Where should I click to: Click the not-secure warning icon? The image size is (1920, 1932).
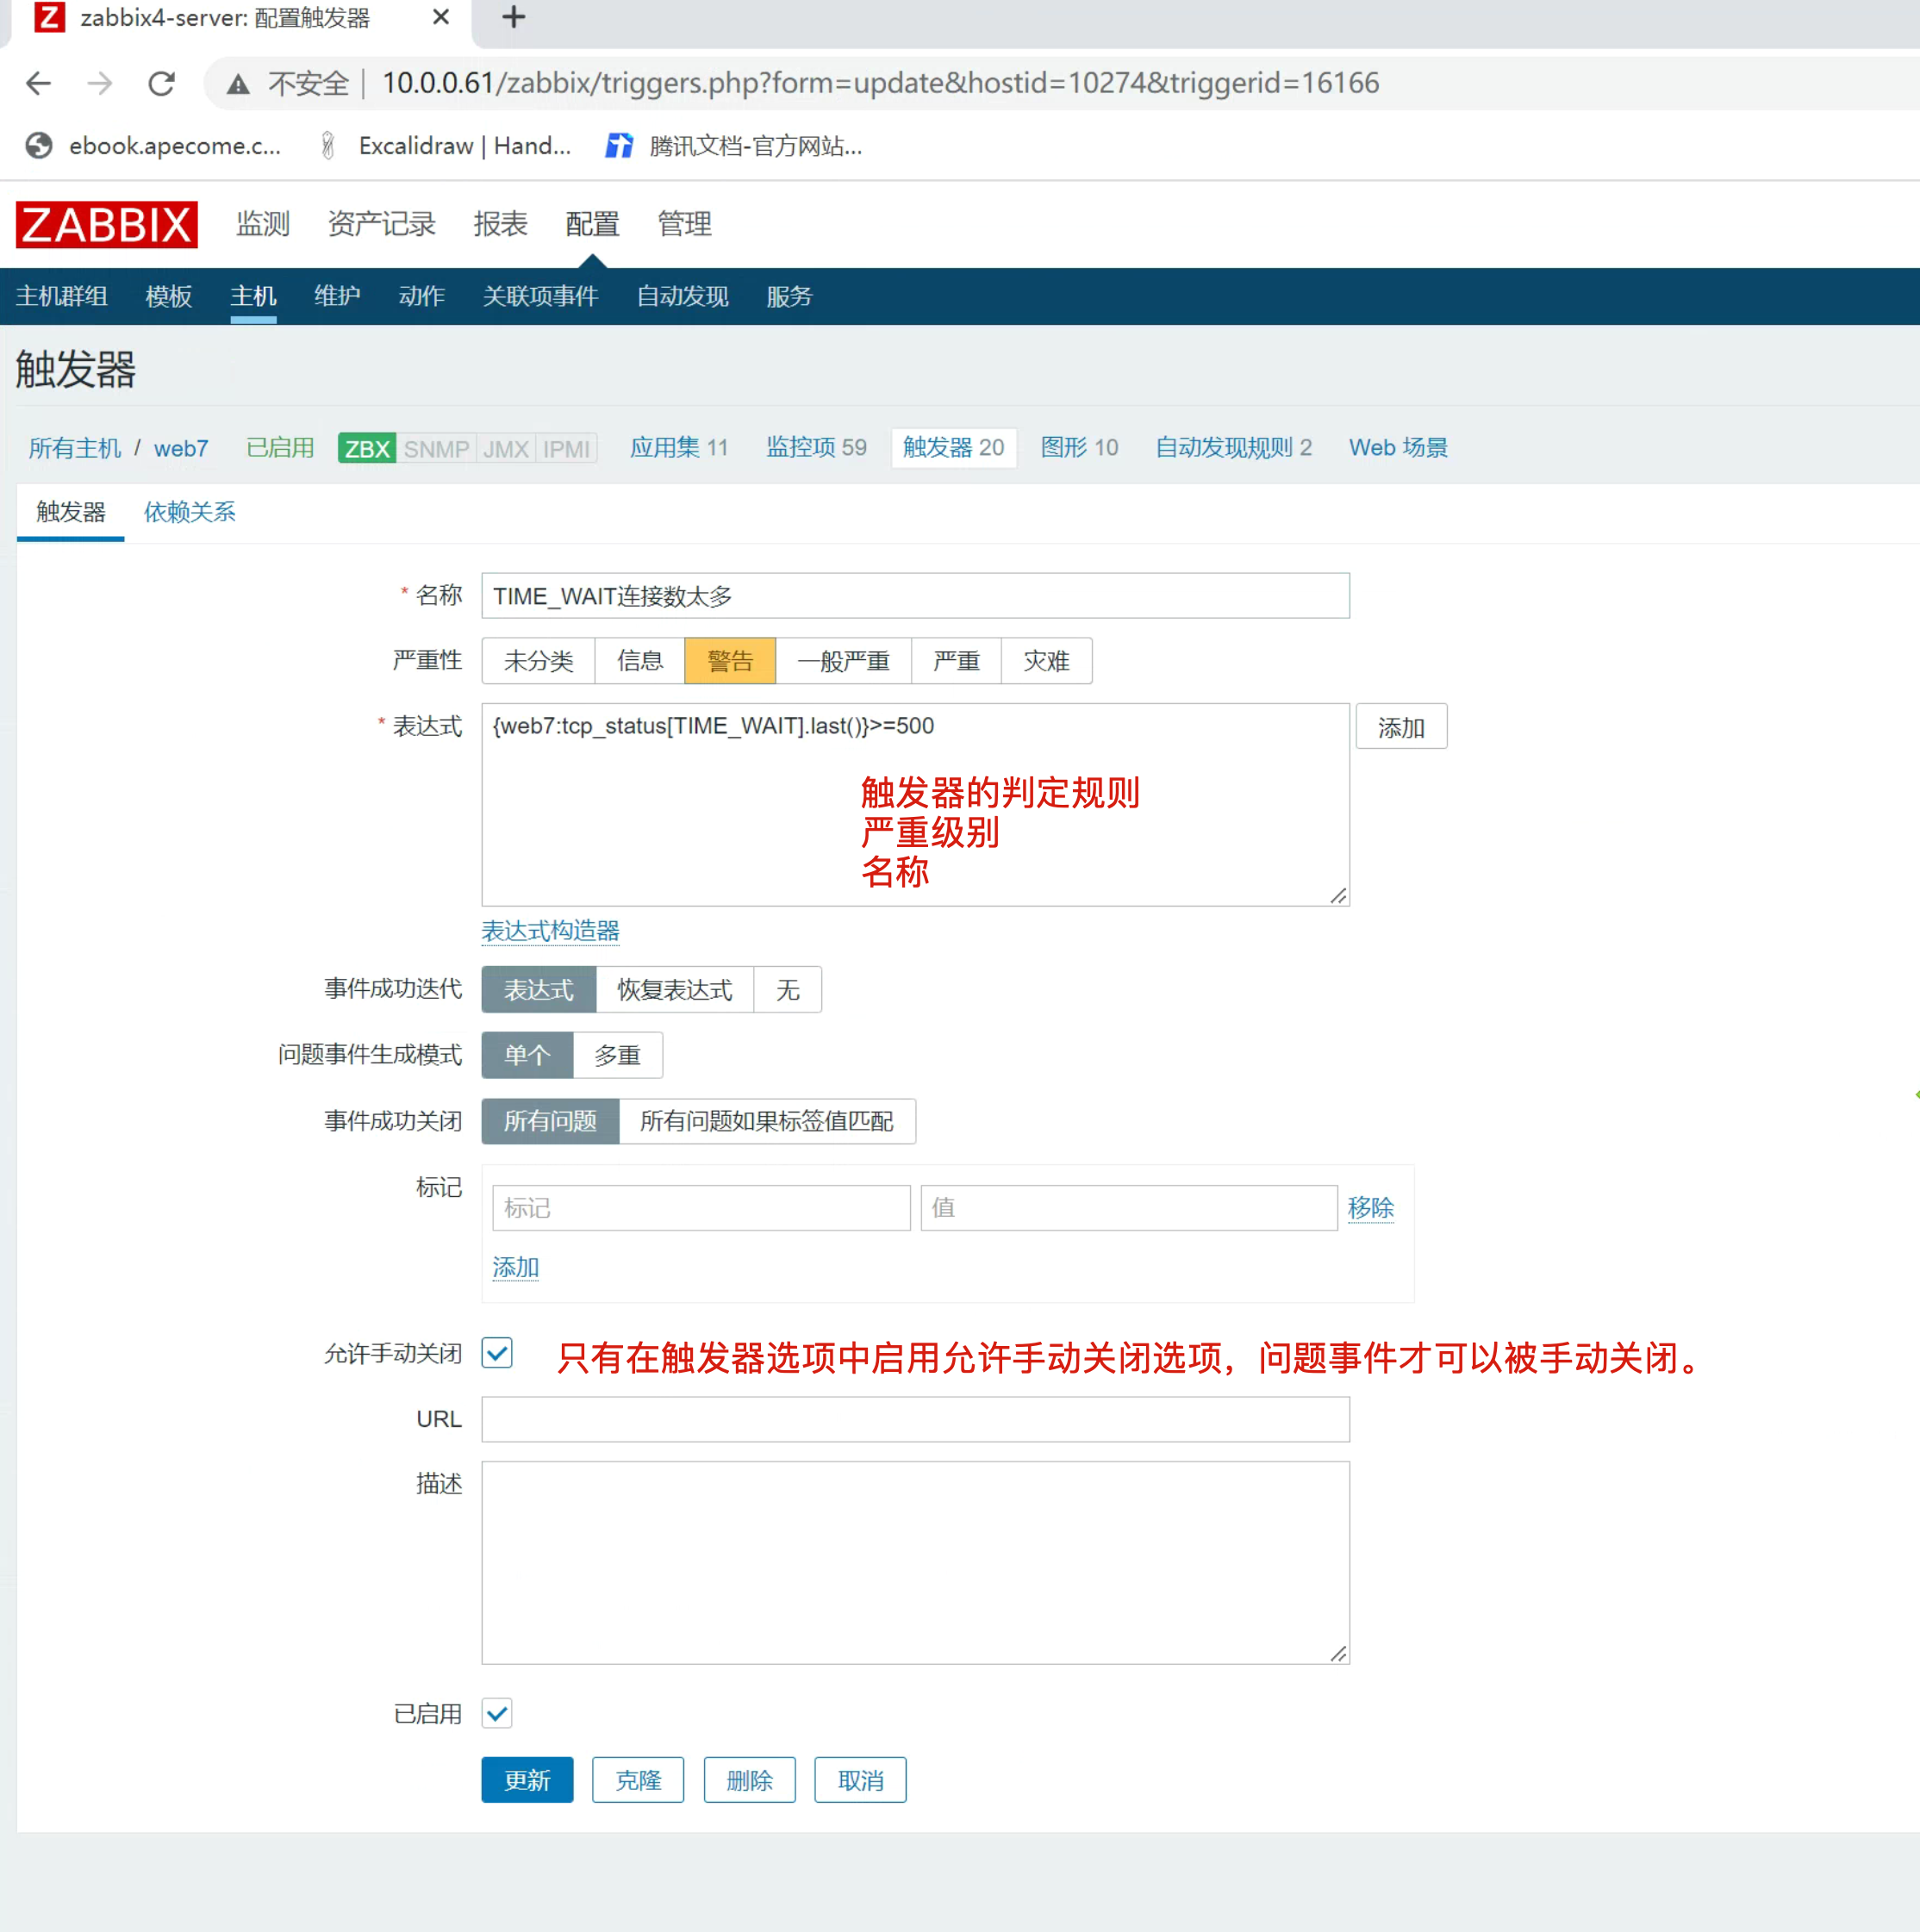point(238,84)
